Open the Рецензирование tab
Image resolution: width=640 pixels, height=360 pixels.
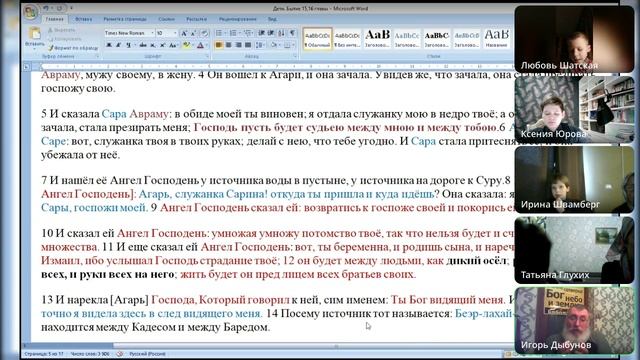[238, 19]
